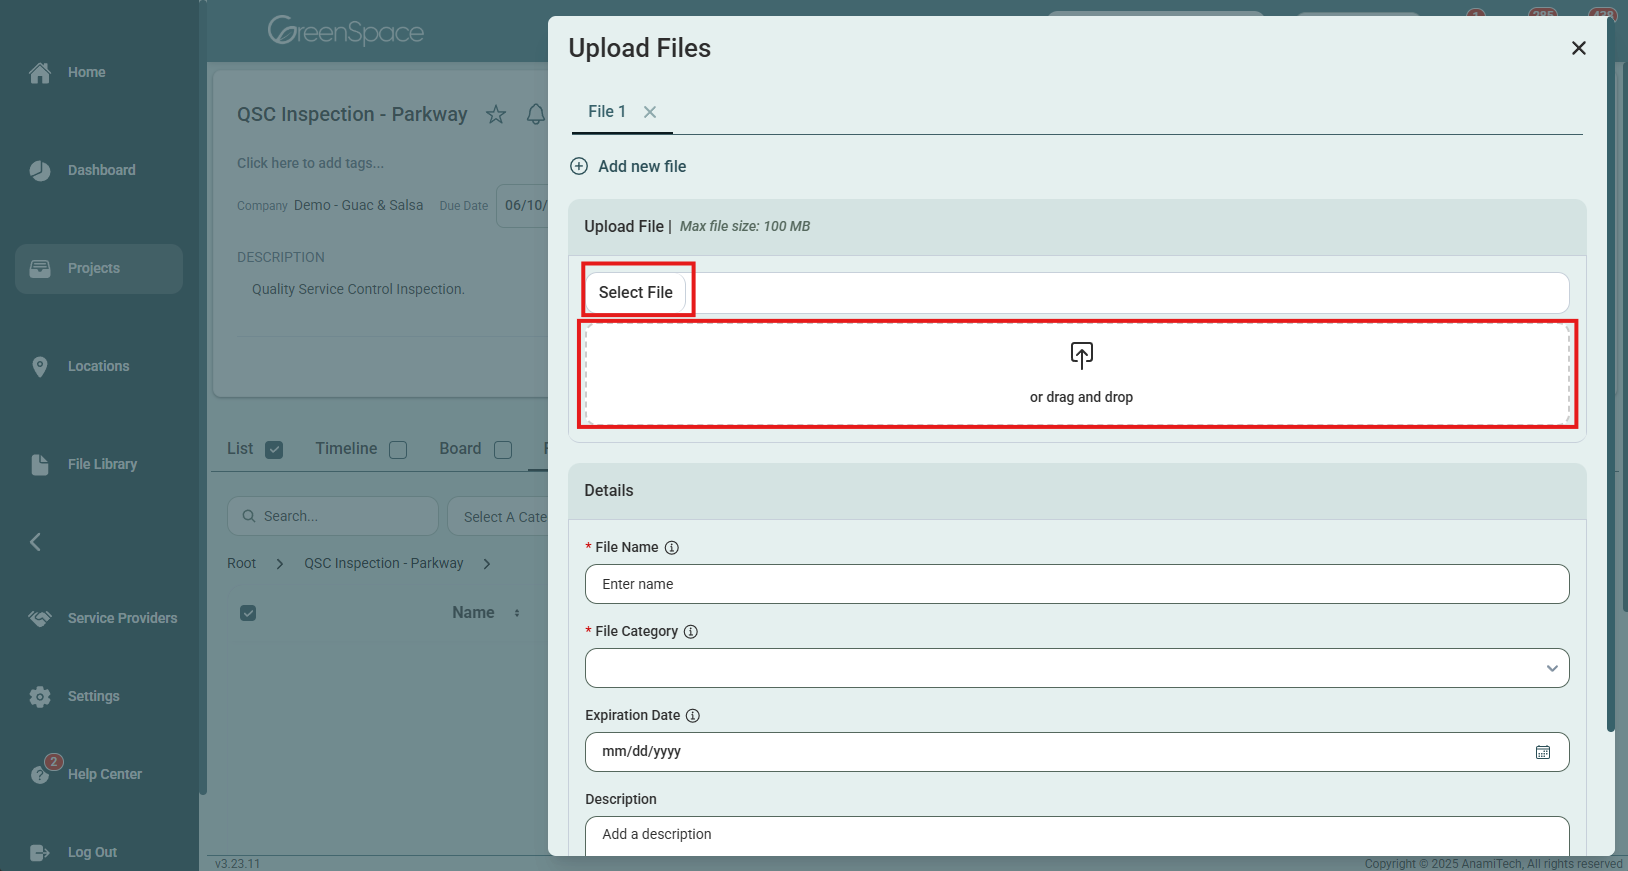Screen dimensions: 1628x871
Task: Click the File Name input field
Action: click(1076, 584)
